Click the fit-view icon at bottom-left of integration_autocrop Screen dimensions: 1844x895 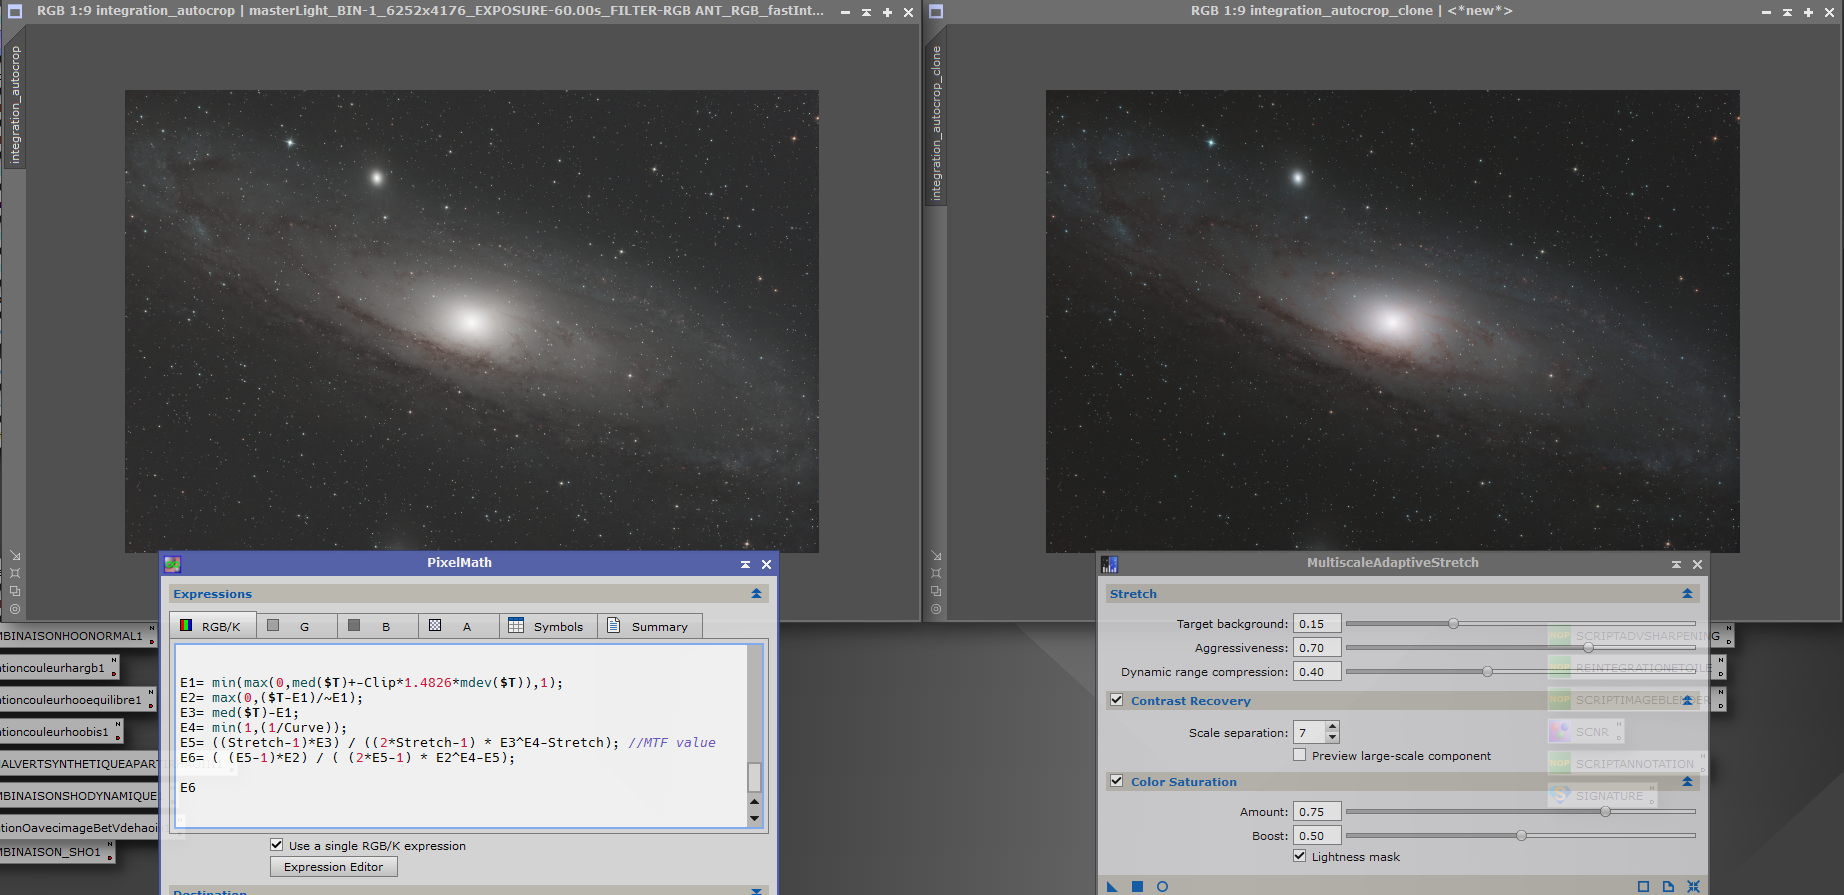pyautogui.click(x=15, y=573)
